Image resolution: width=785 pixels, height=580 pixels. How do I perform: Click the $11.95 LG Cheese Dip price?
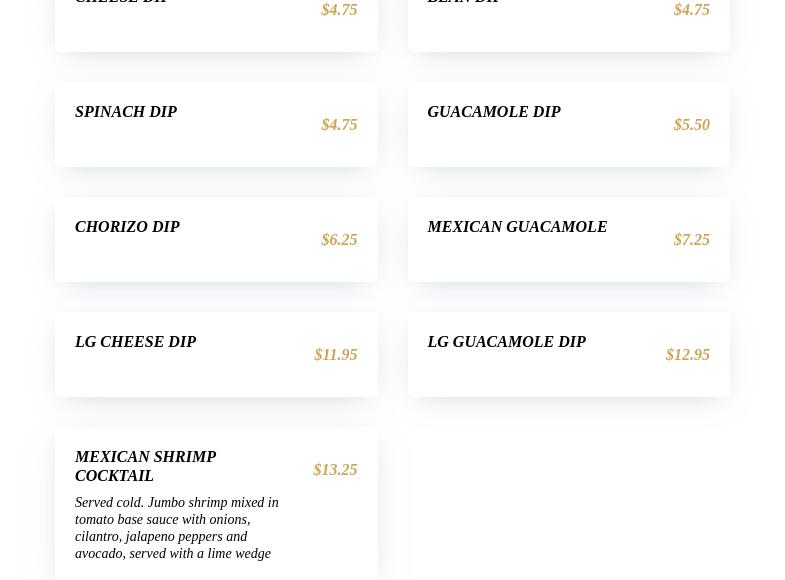(x=336, y=355)
